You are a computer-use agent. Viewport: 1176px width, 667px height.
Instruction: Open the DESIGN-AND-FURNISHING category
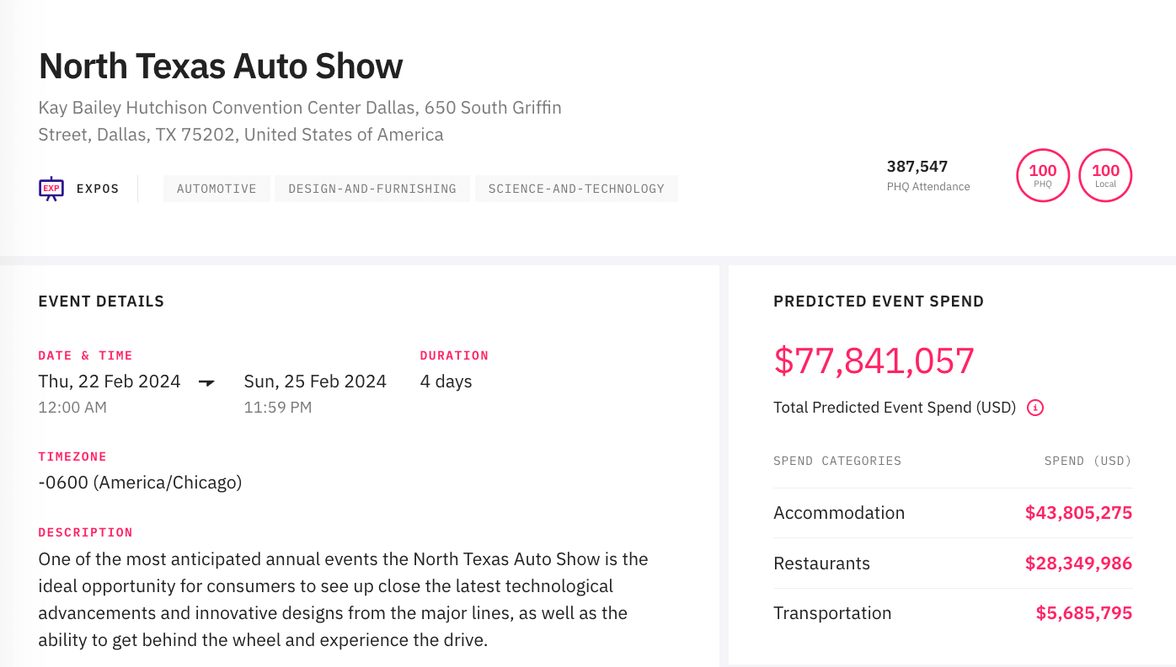[371, 188]
